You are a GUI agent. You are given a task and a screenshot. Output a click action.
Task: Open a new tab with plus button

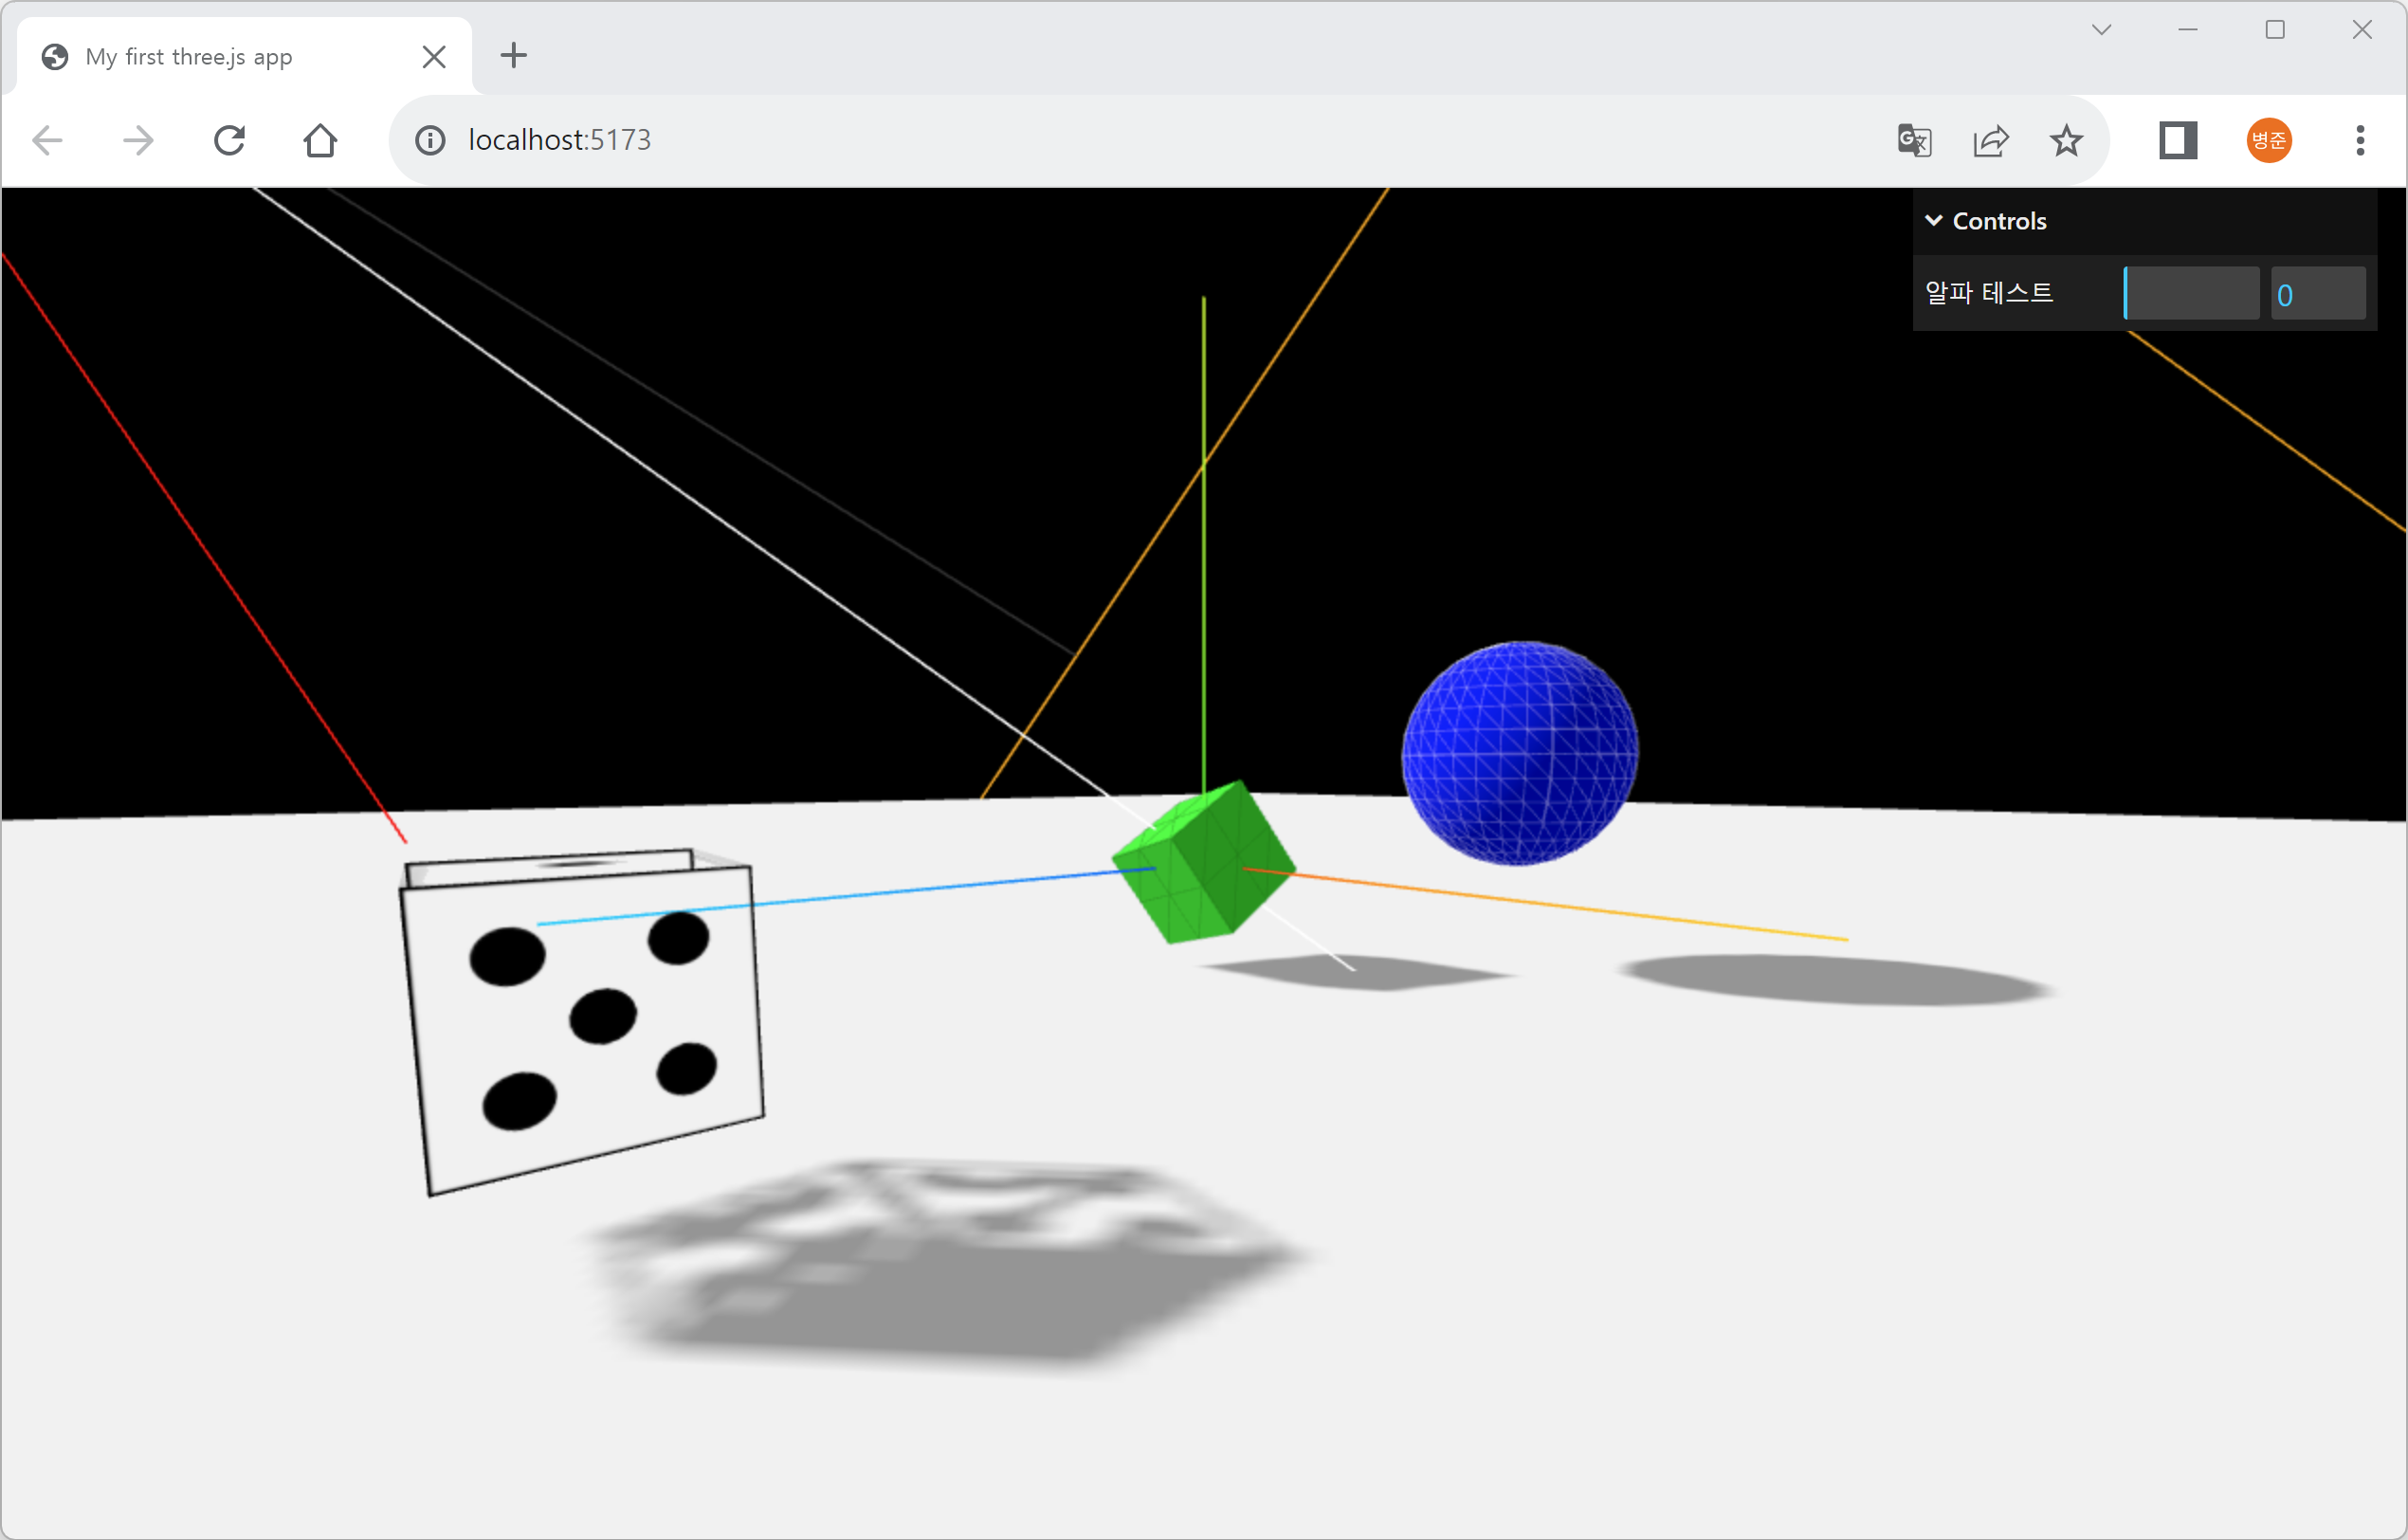[x=513, y=55]
